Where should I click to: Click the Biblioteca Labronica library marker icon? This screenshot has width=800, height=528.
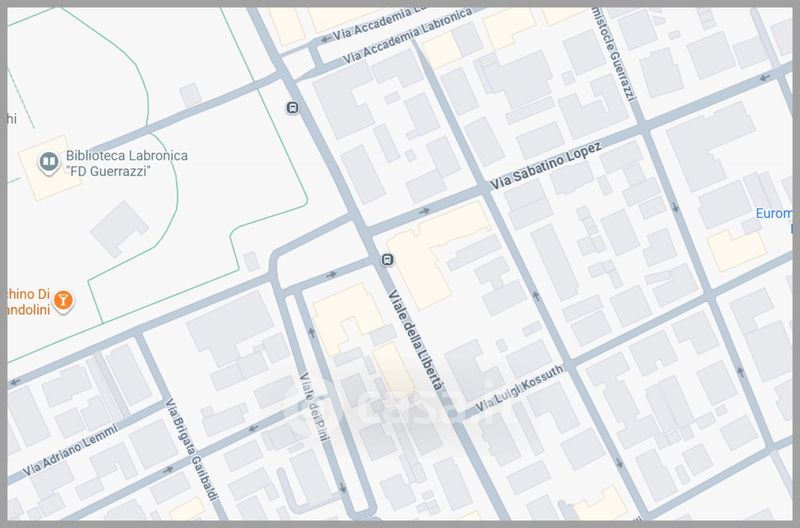tap(47, 162)
